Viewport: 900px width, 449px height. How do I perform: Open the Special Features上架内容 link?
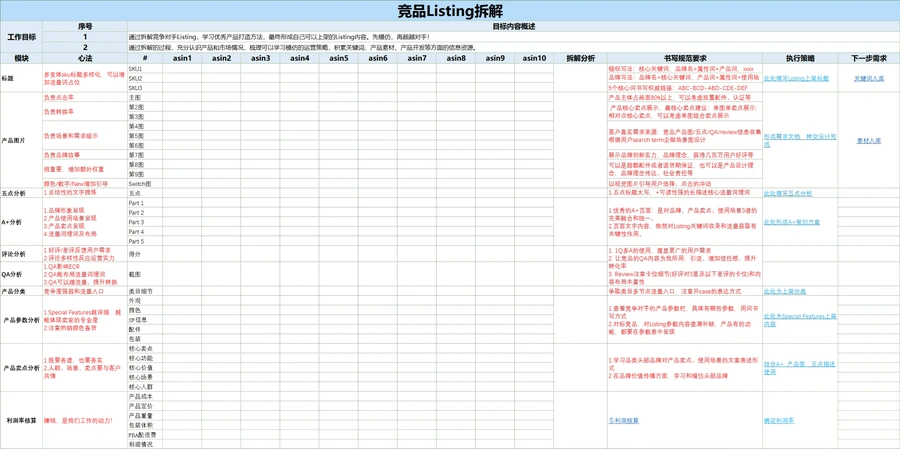[799, 320]
